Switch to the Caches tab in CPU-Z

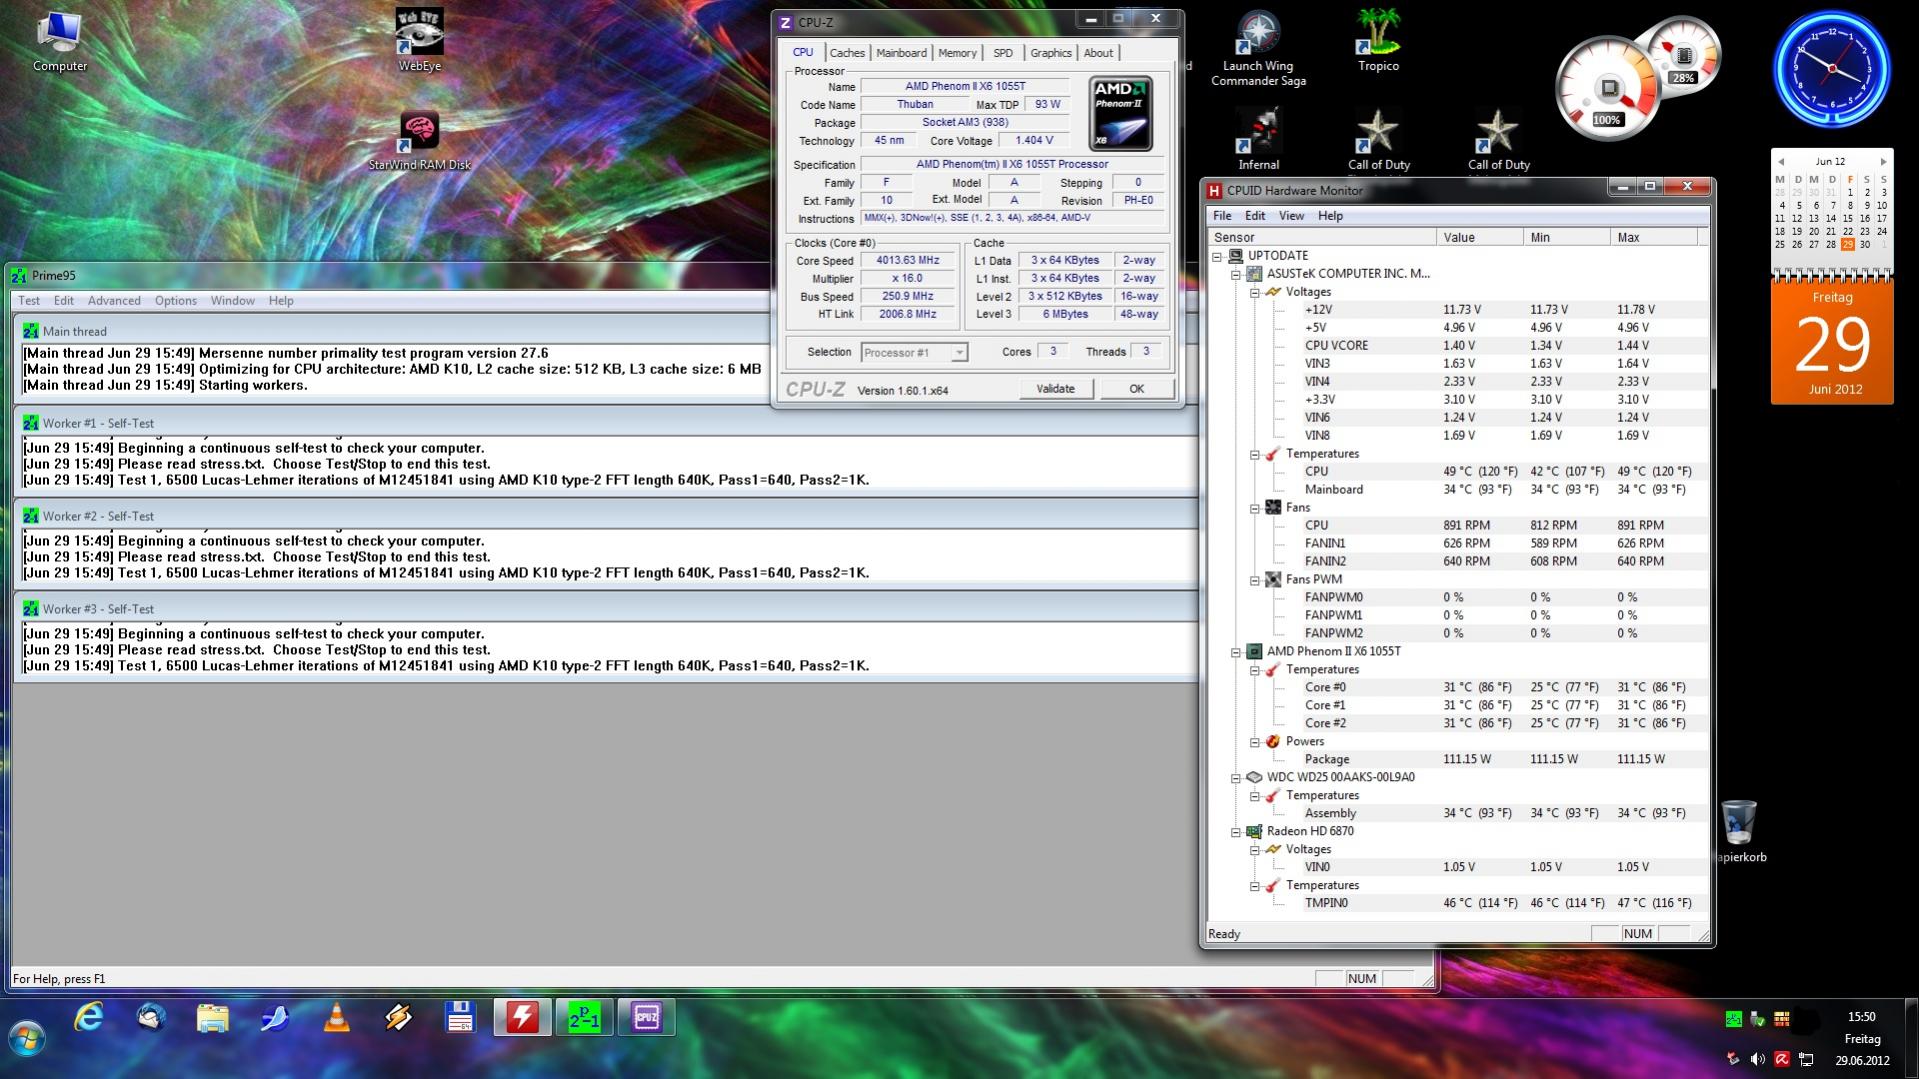point(847,53)
